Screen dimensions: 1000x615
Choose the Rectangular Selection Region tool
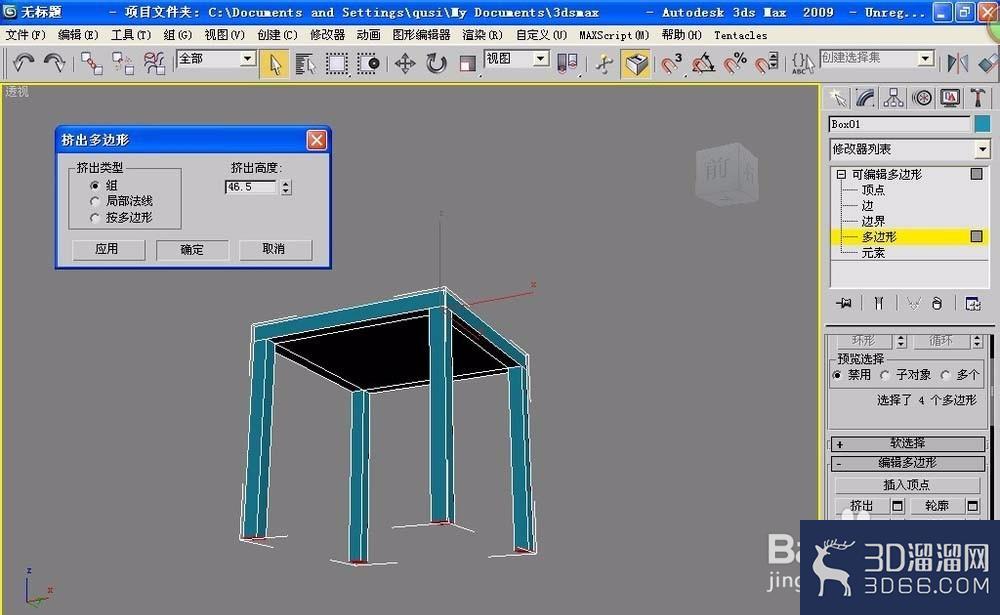[337, 64]
